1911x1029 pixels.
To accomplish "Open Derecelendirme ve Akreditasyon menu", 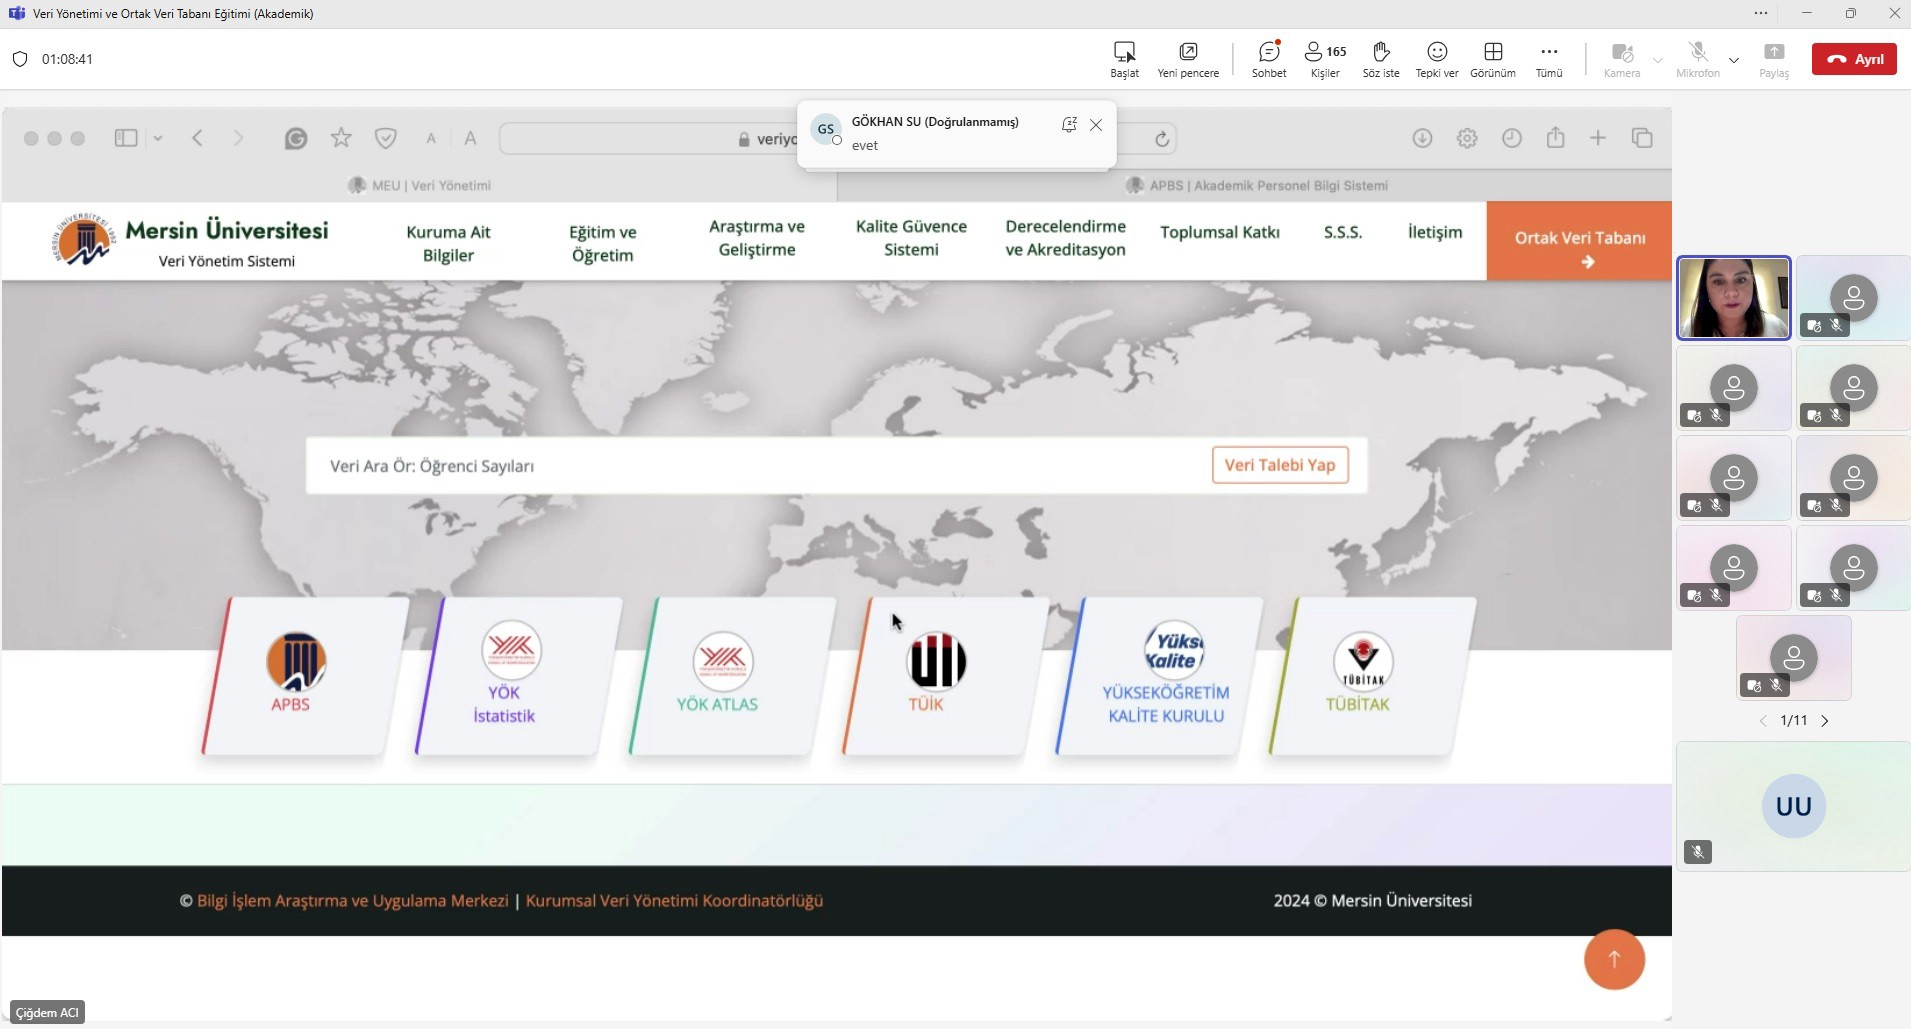I will tap(1066, 238).
